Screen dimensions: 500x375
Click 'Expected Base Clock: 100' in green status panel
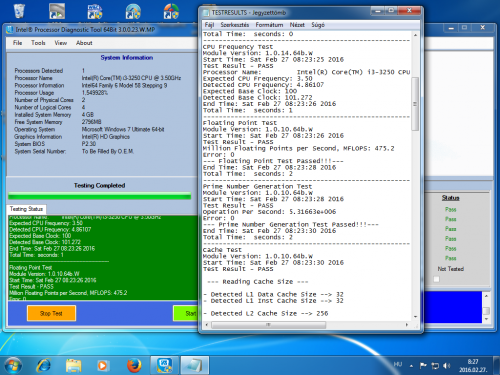point(40,236)
